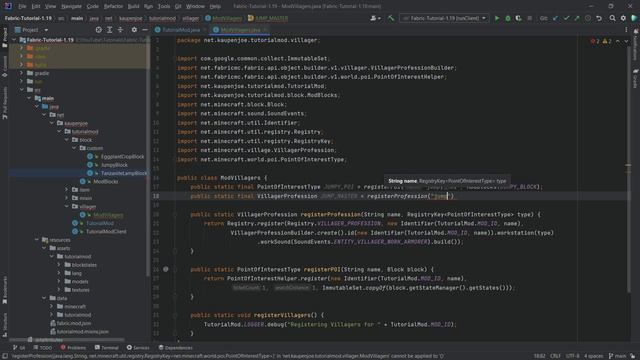The height and width of the screenshot is (360, 640).
Task: Start debugging with the green bug icon
Action: pyautogui.click(x=507, y=18)
